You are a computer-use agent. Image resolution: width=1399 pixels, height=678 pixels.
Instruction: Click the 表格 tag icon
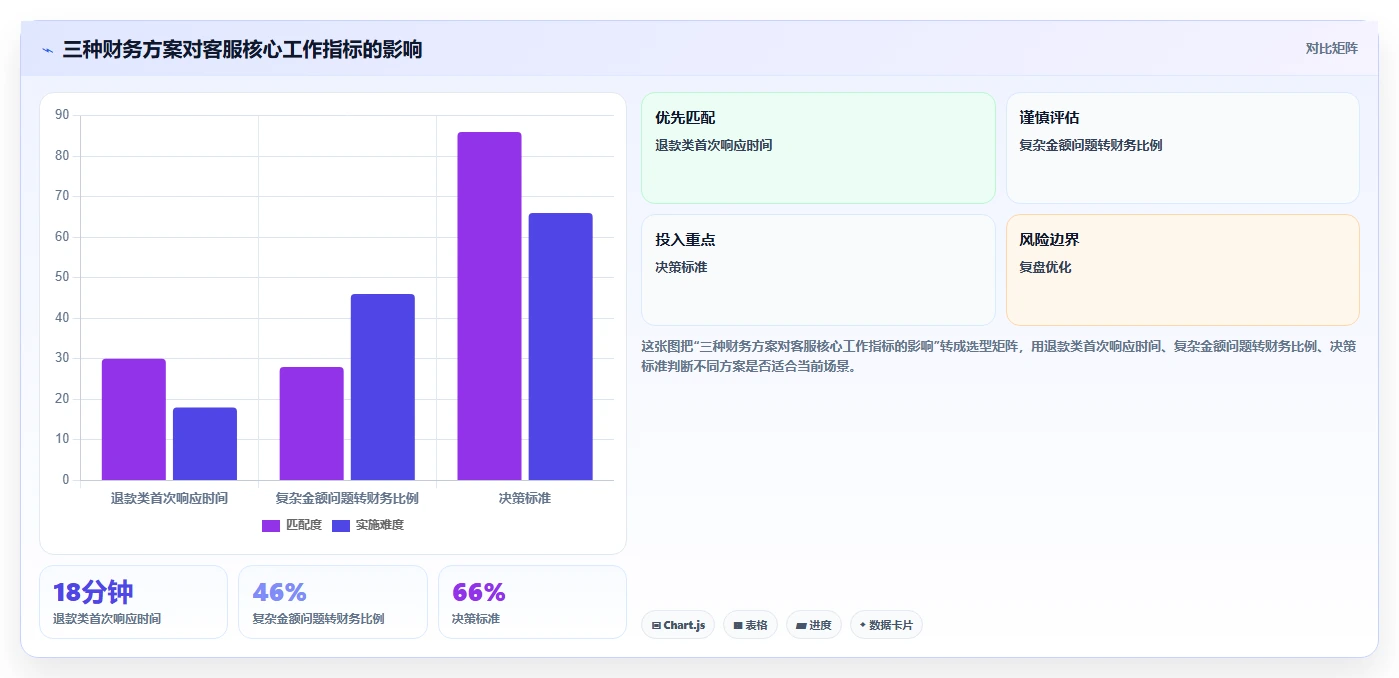tap(738, 626)
